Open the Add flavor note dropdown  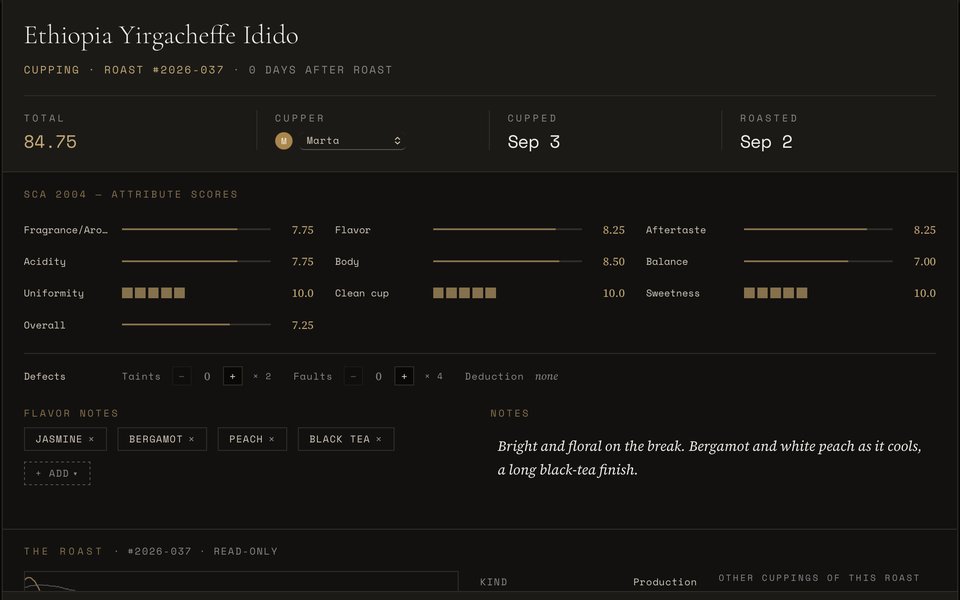point(57,473)
